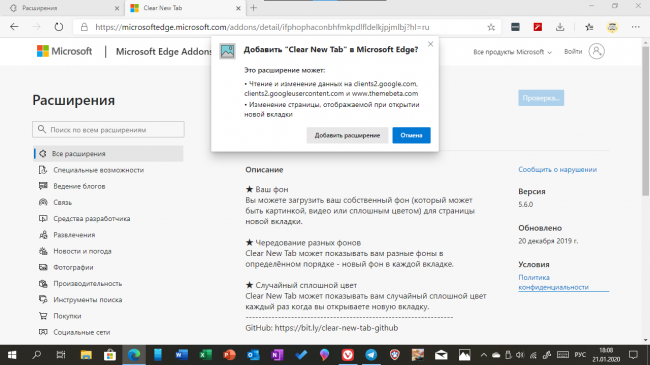Open notification center icon
This screenshot has width=650, height=365.
[x=633, y=355]
